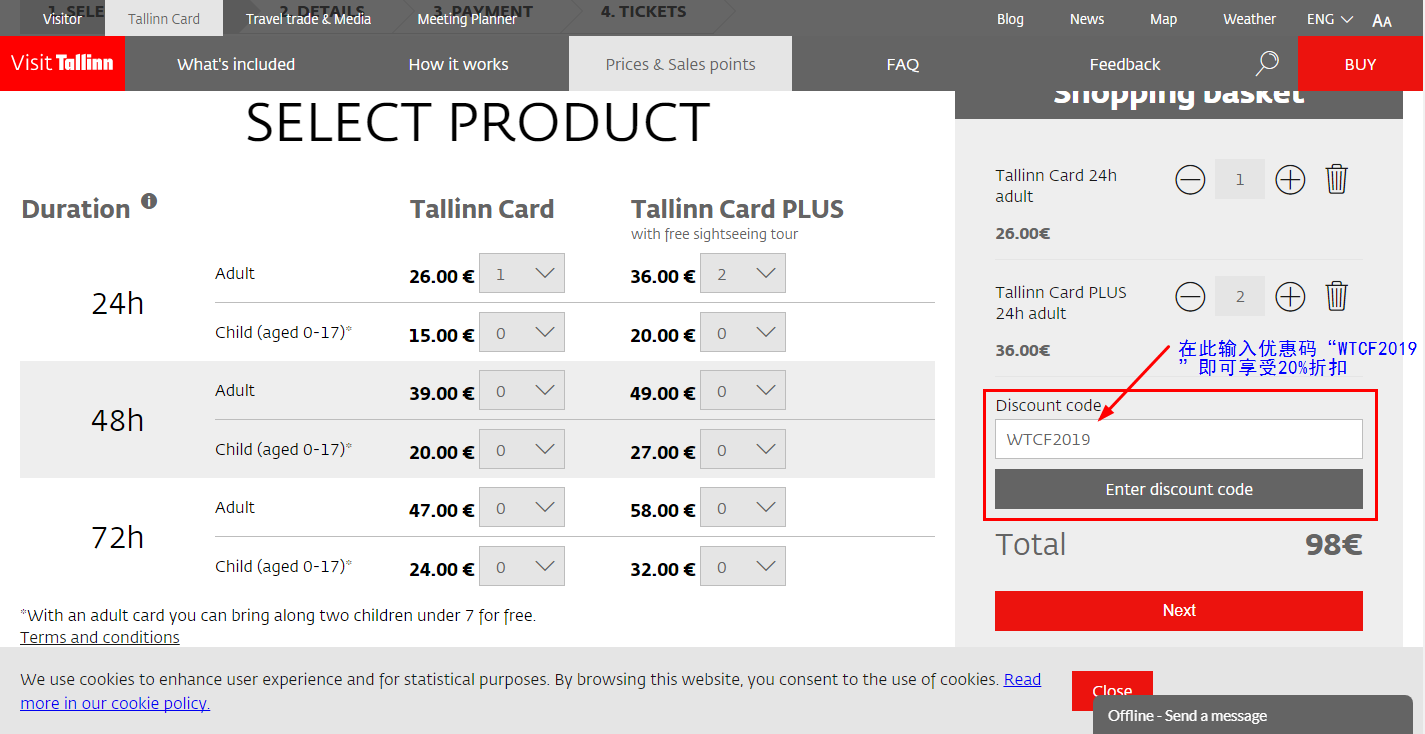Image resolution: width=1425 pixels, height=734 pixels.
Task: Click the SELECT PRODUCT heading
Action: 477,123
